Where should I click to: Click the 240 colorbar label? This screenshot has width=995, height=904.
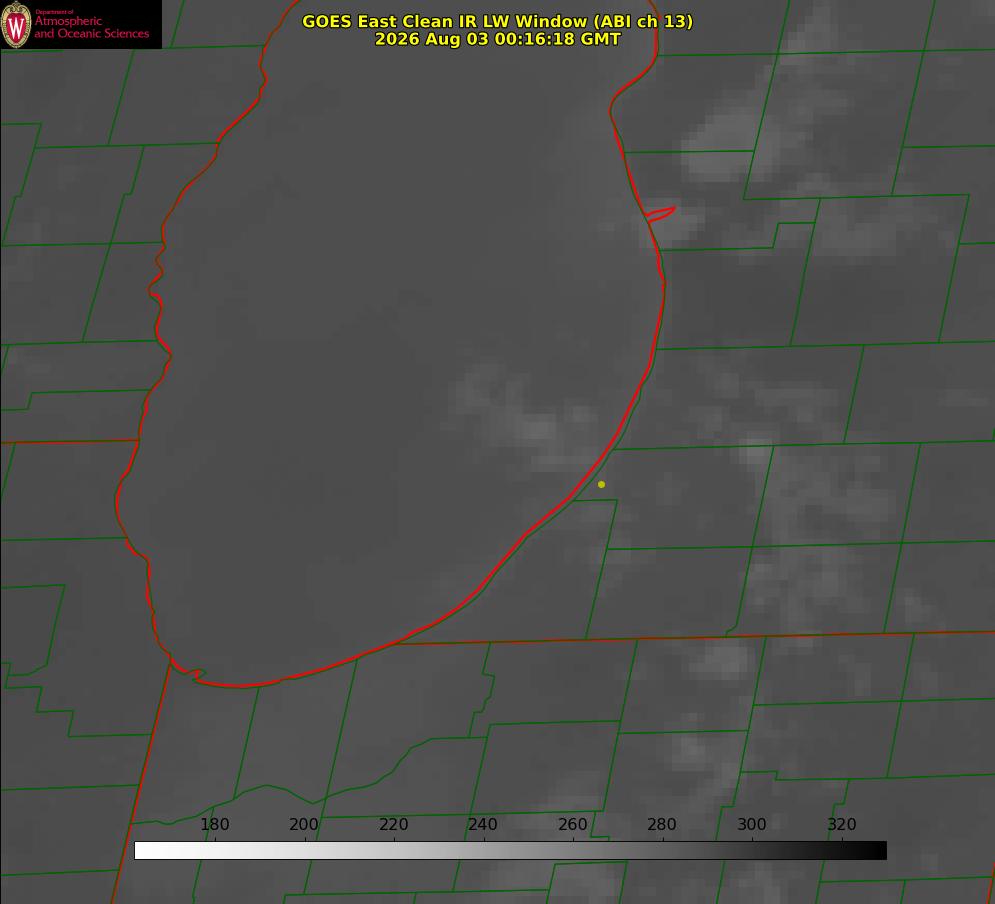[x=483, y=824]
